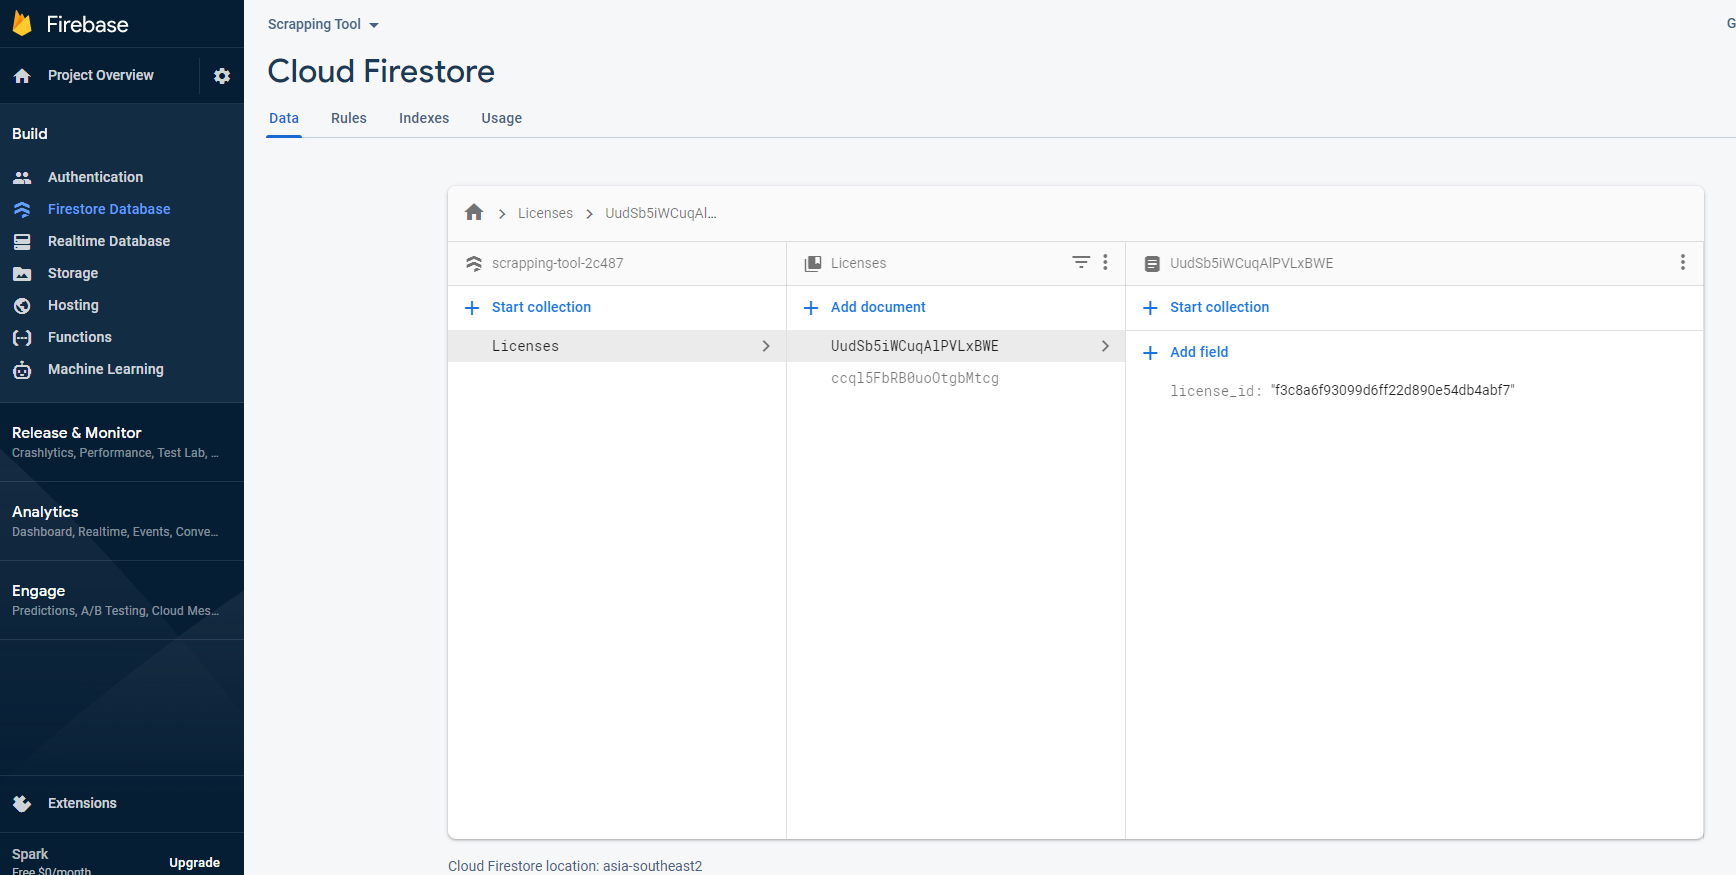Click the Machine Learning robot icon
This screenshot has height=875, width=1736.
(22, 370)
